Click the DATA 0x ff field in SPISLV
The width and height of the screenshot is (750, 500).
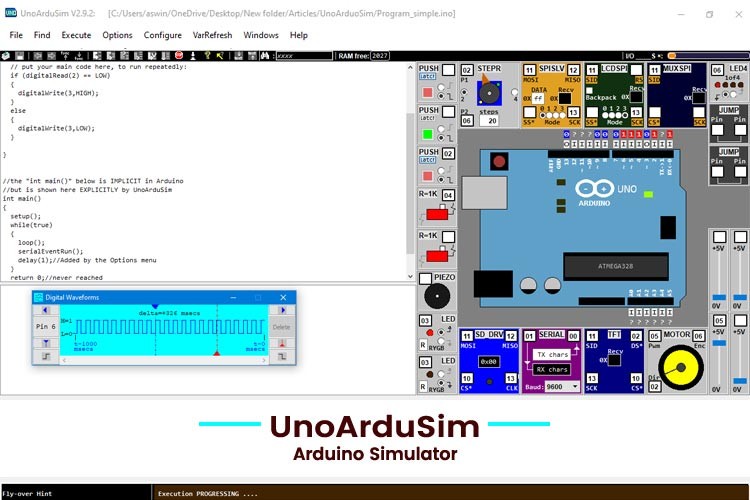(x=538, y=98)
